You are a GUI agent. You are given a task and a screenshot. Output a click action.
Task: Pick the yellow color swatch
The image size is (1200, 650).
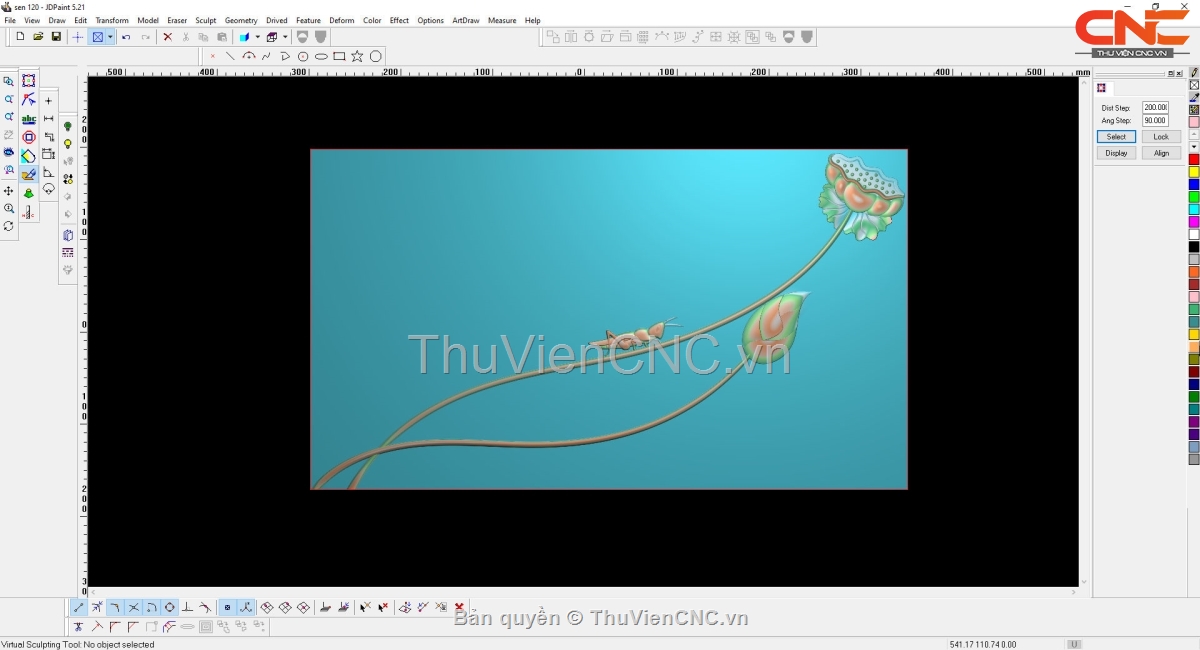coord(1194,172)
